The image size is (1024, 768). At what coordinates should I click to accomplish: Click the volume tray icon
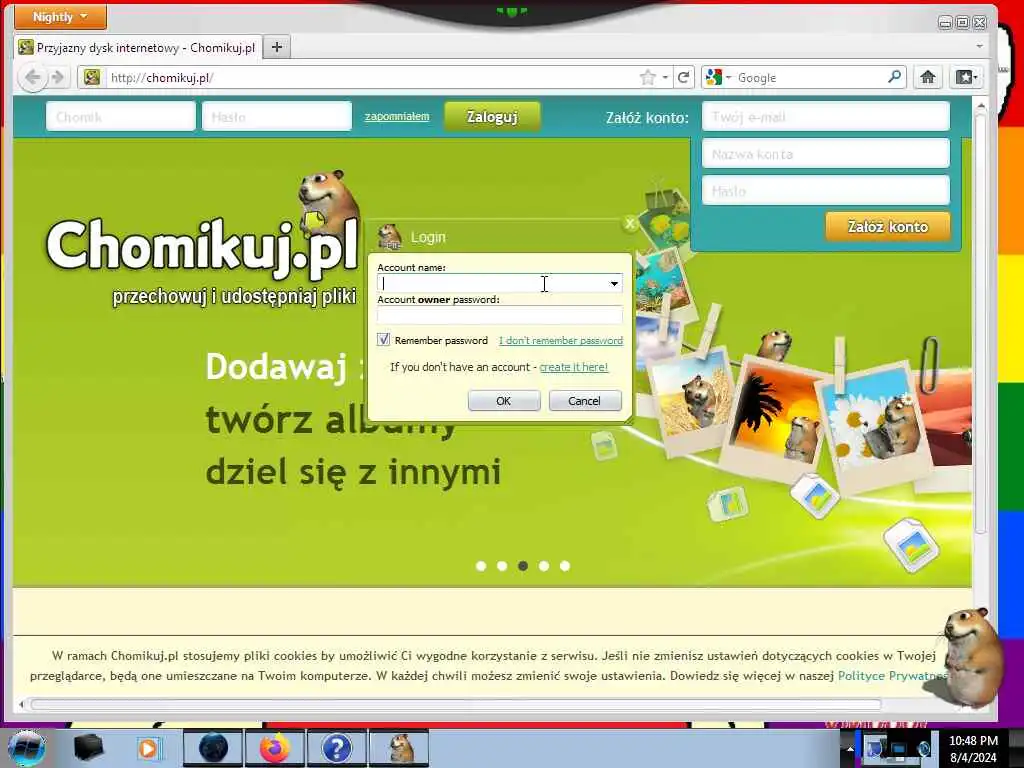click(923, 748)
